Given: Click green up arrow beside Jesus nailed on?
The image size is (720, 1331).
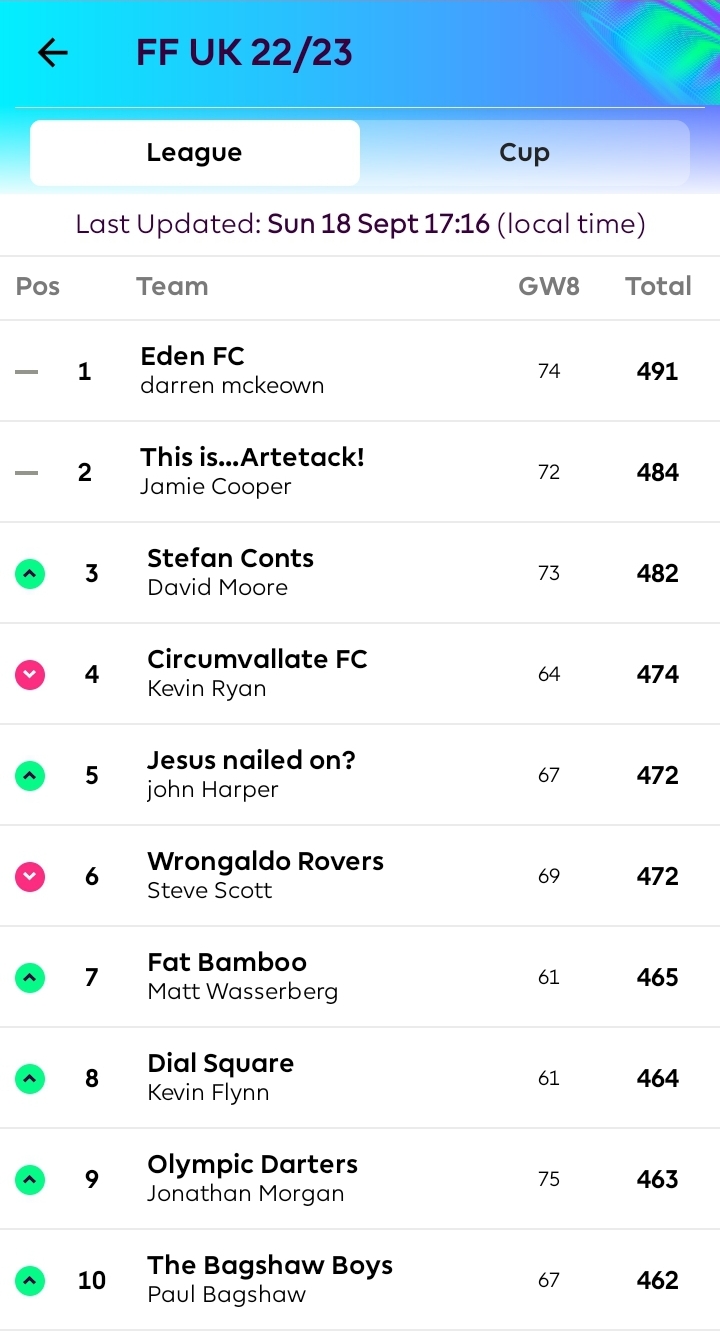Looking at the screenshot, I should pyautogui.click(x=30, y=776).
